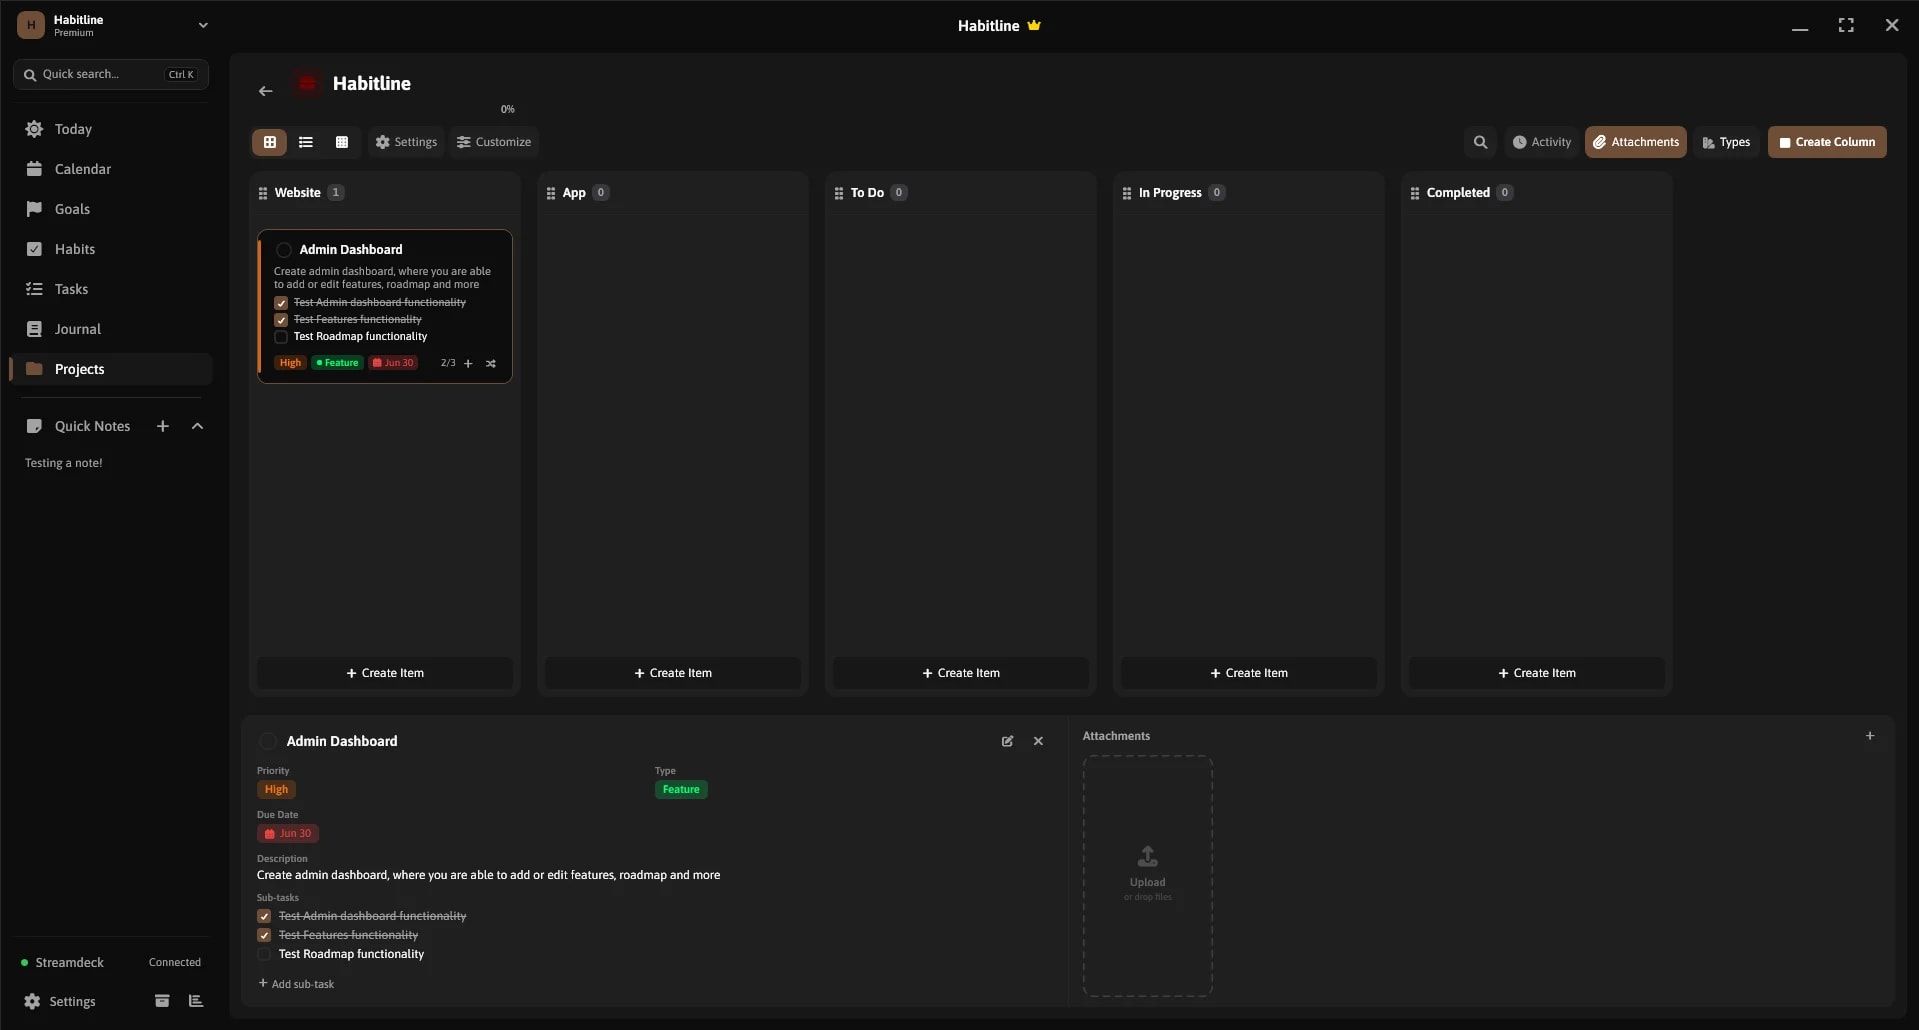
Task: Open sidebar Settings at the bottom
Action: point(60,1001)
